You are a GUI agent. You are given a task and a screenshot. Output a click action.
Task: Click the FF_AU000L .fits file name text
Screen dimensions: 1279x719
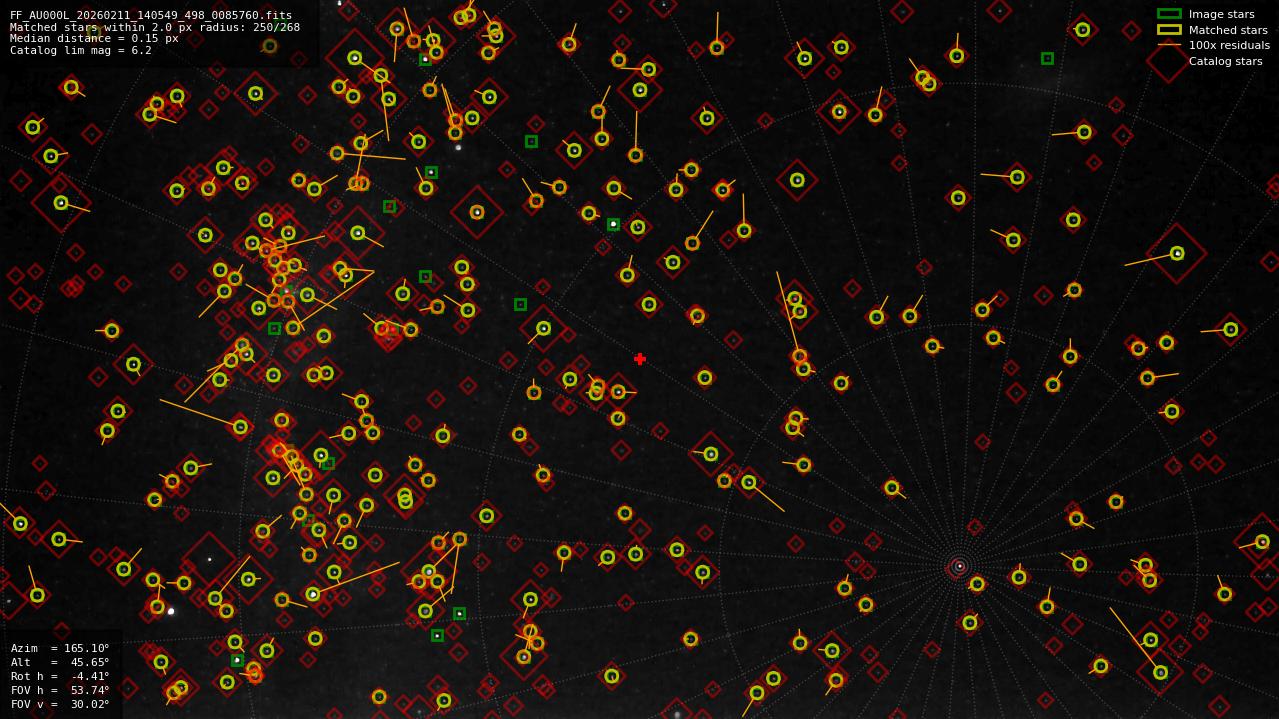click(x=151, y=15)
